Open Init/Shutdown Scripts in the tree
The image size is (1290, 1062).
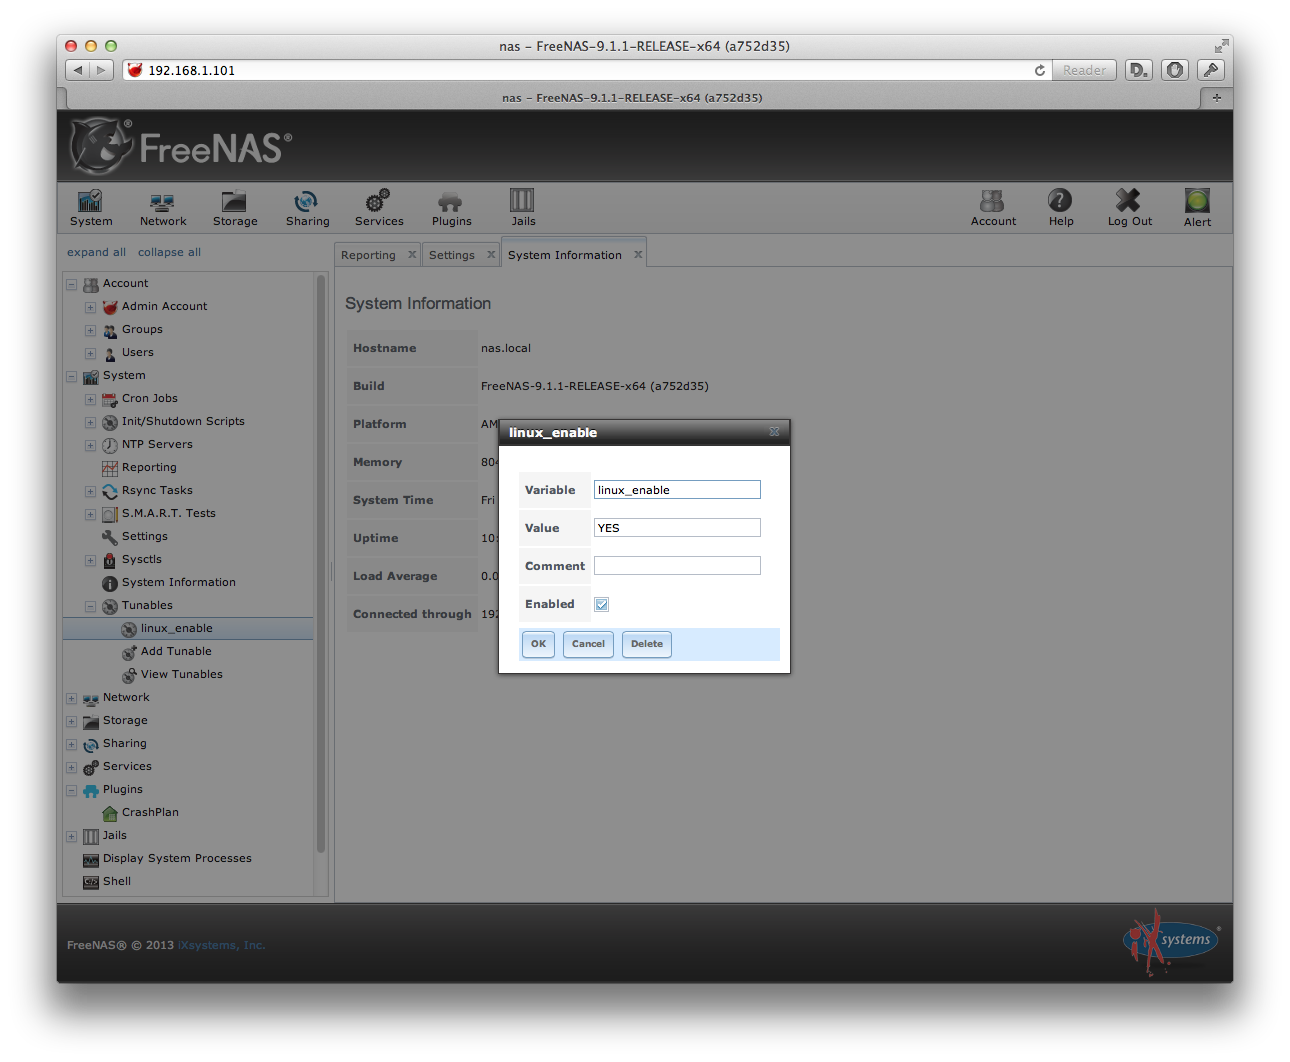183,421
